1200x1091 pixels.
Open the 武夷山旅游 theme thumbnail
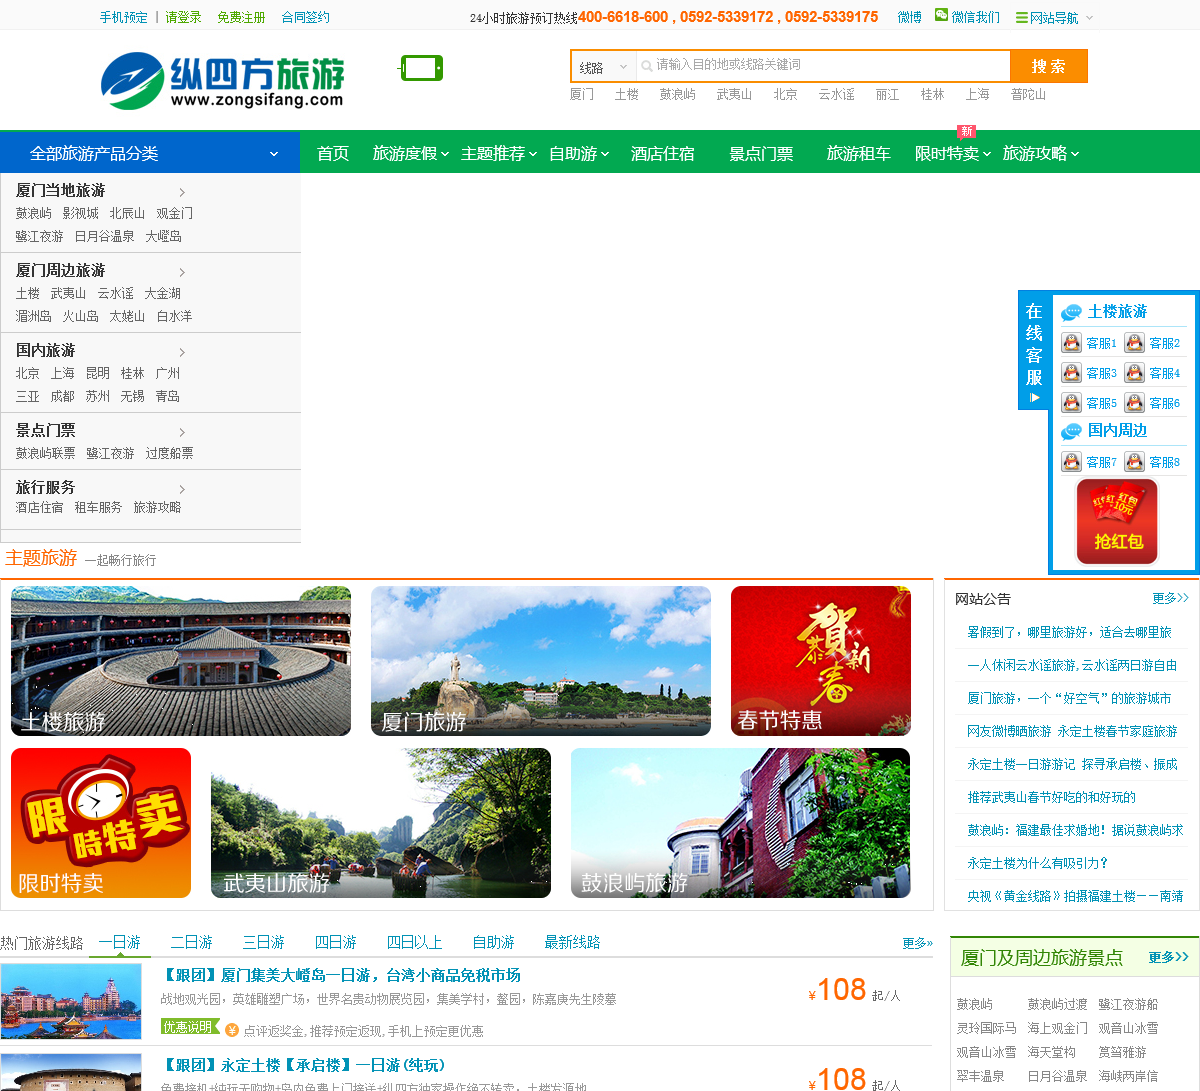[x=381, y=823]
